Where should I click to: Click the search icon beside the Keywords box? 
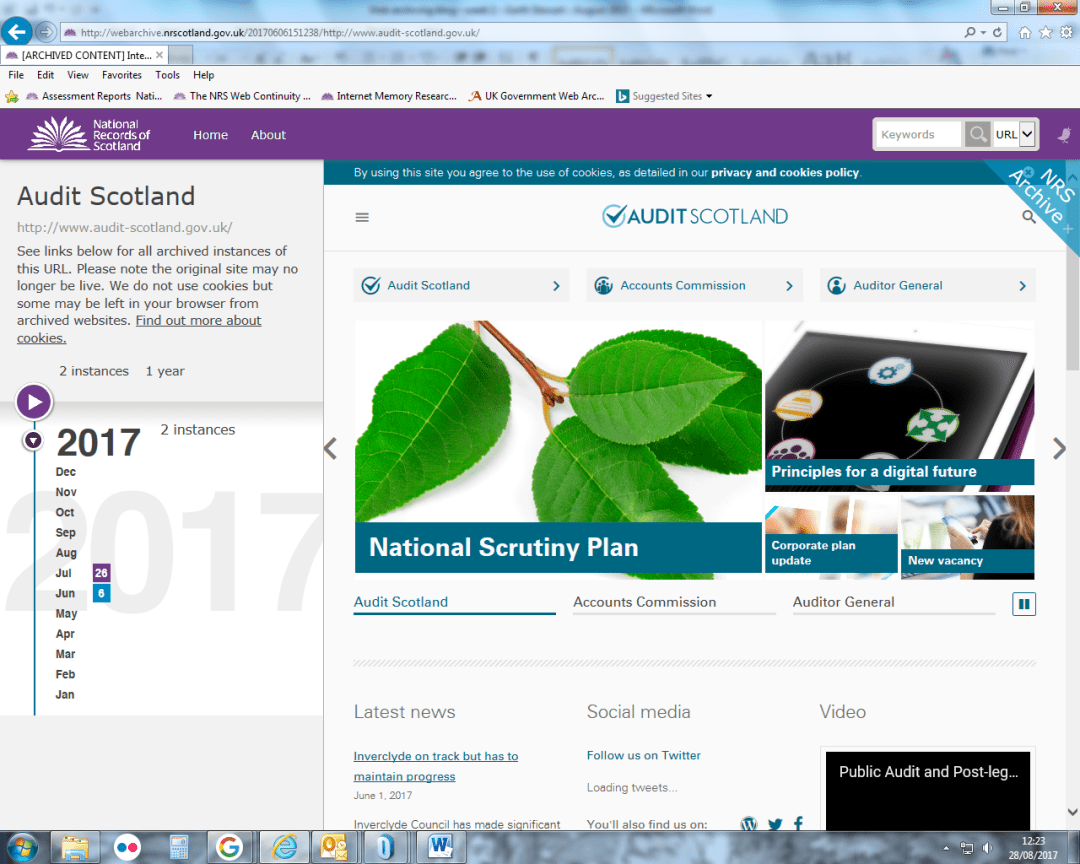[x=977, y=133]
